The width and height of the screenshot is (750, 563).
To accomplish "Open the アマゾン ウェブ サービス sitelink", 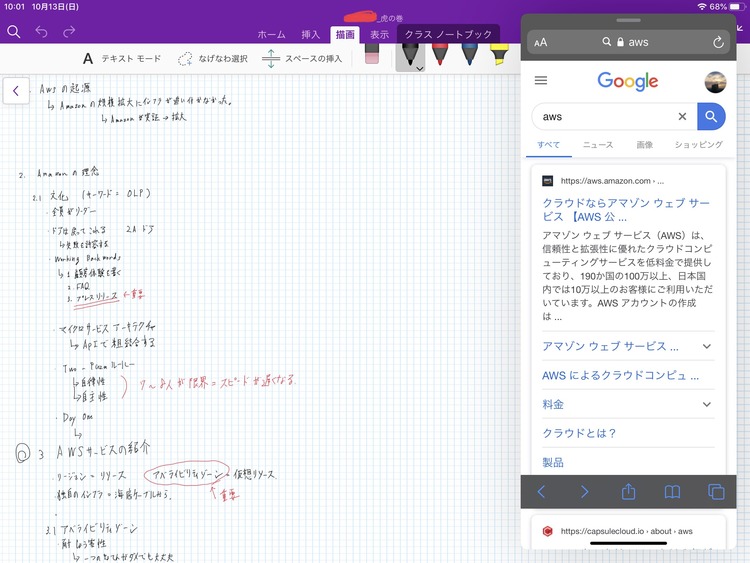I will point(610,346).
